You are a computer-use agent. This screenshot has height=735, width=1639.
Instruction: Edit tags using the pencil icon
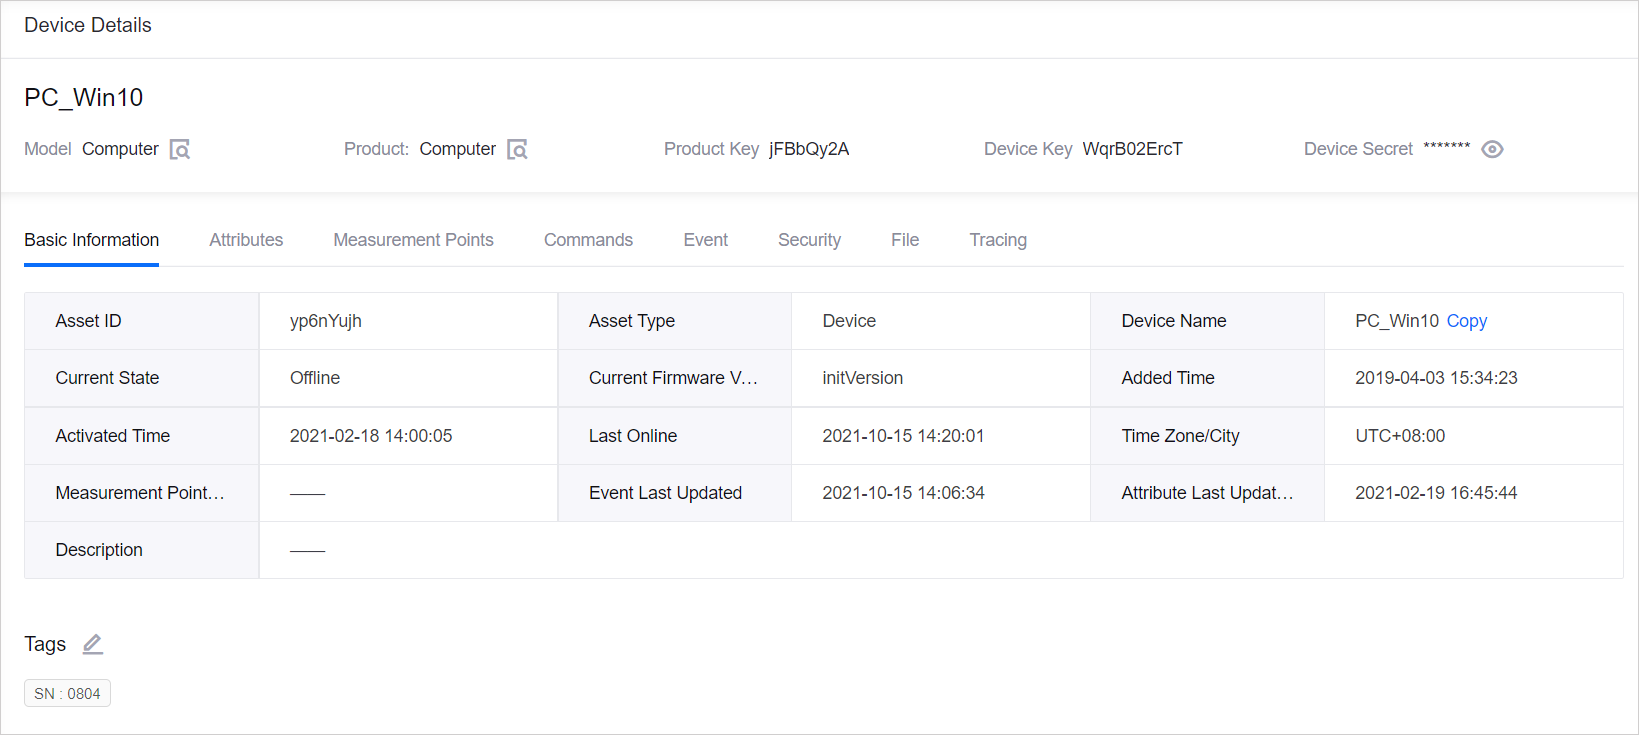(93, 644)
